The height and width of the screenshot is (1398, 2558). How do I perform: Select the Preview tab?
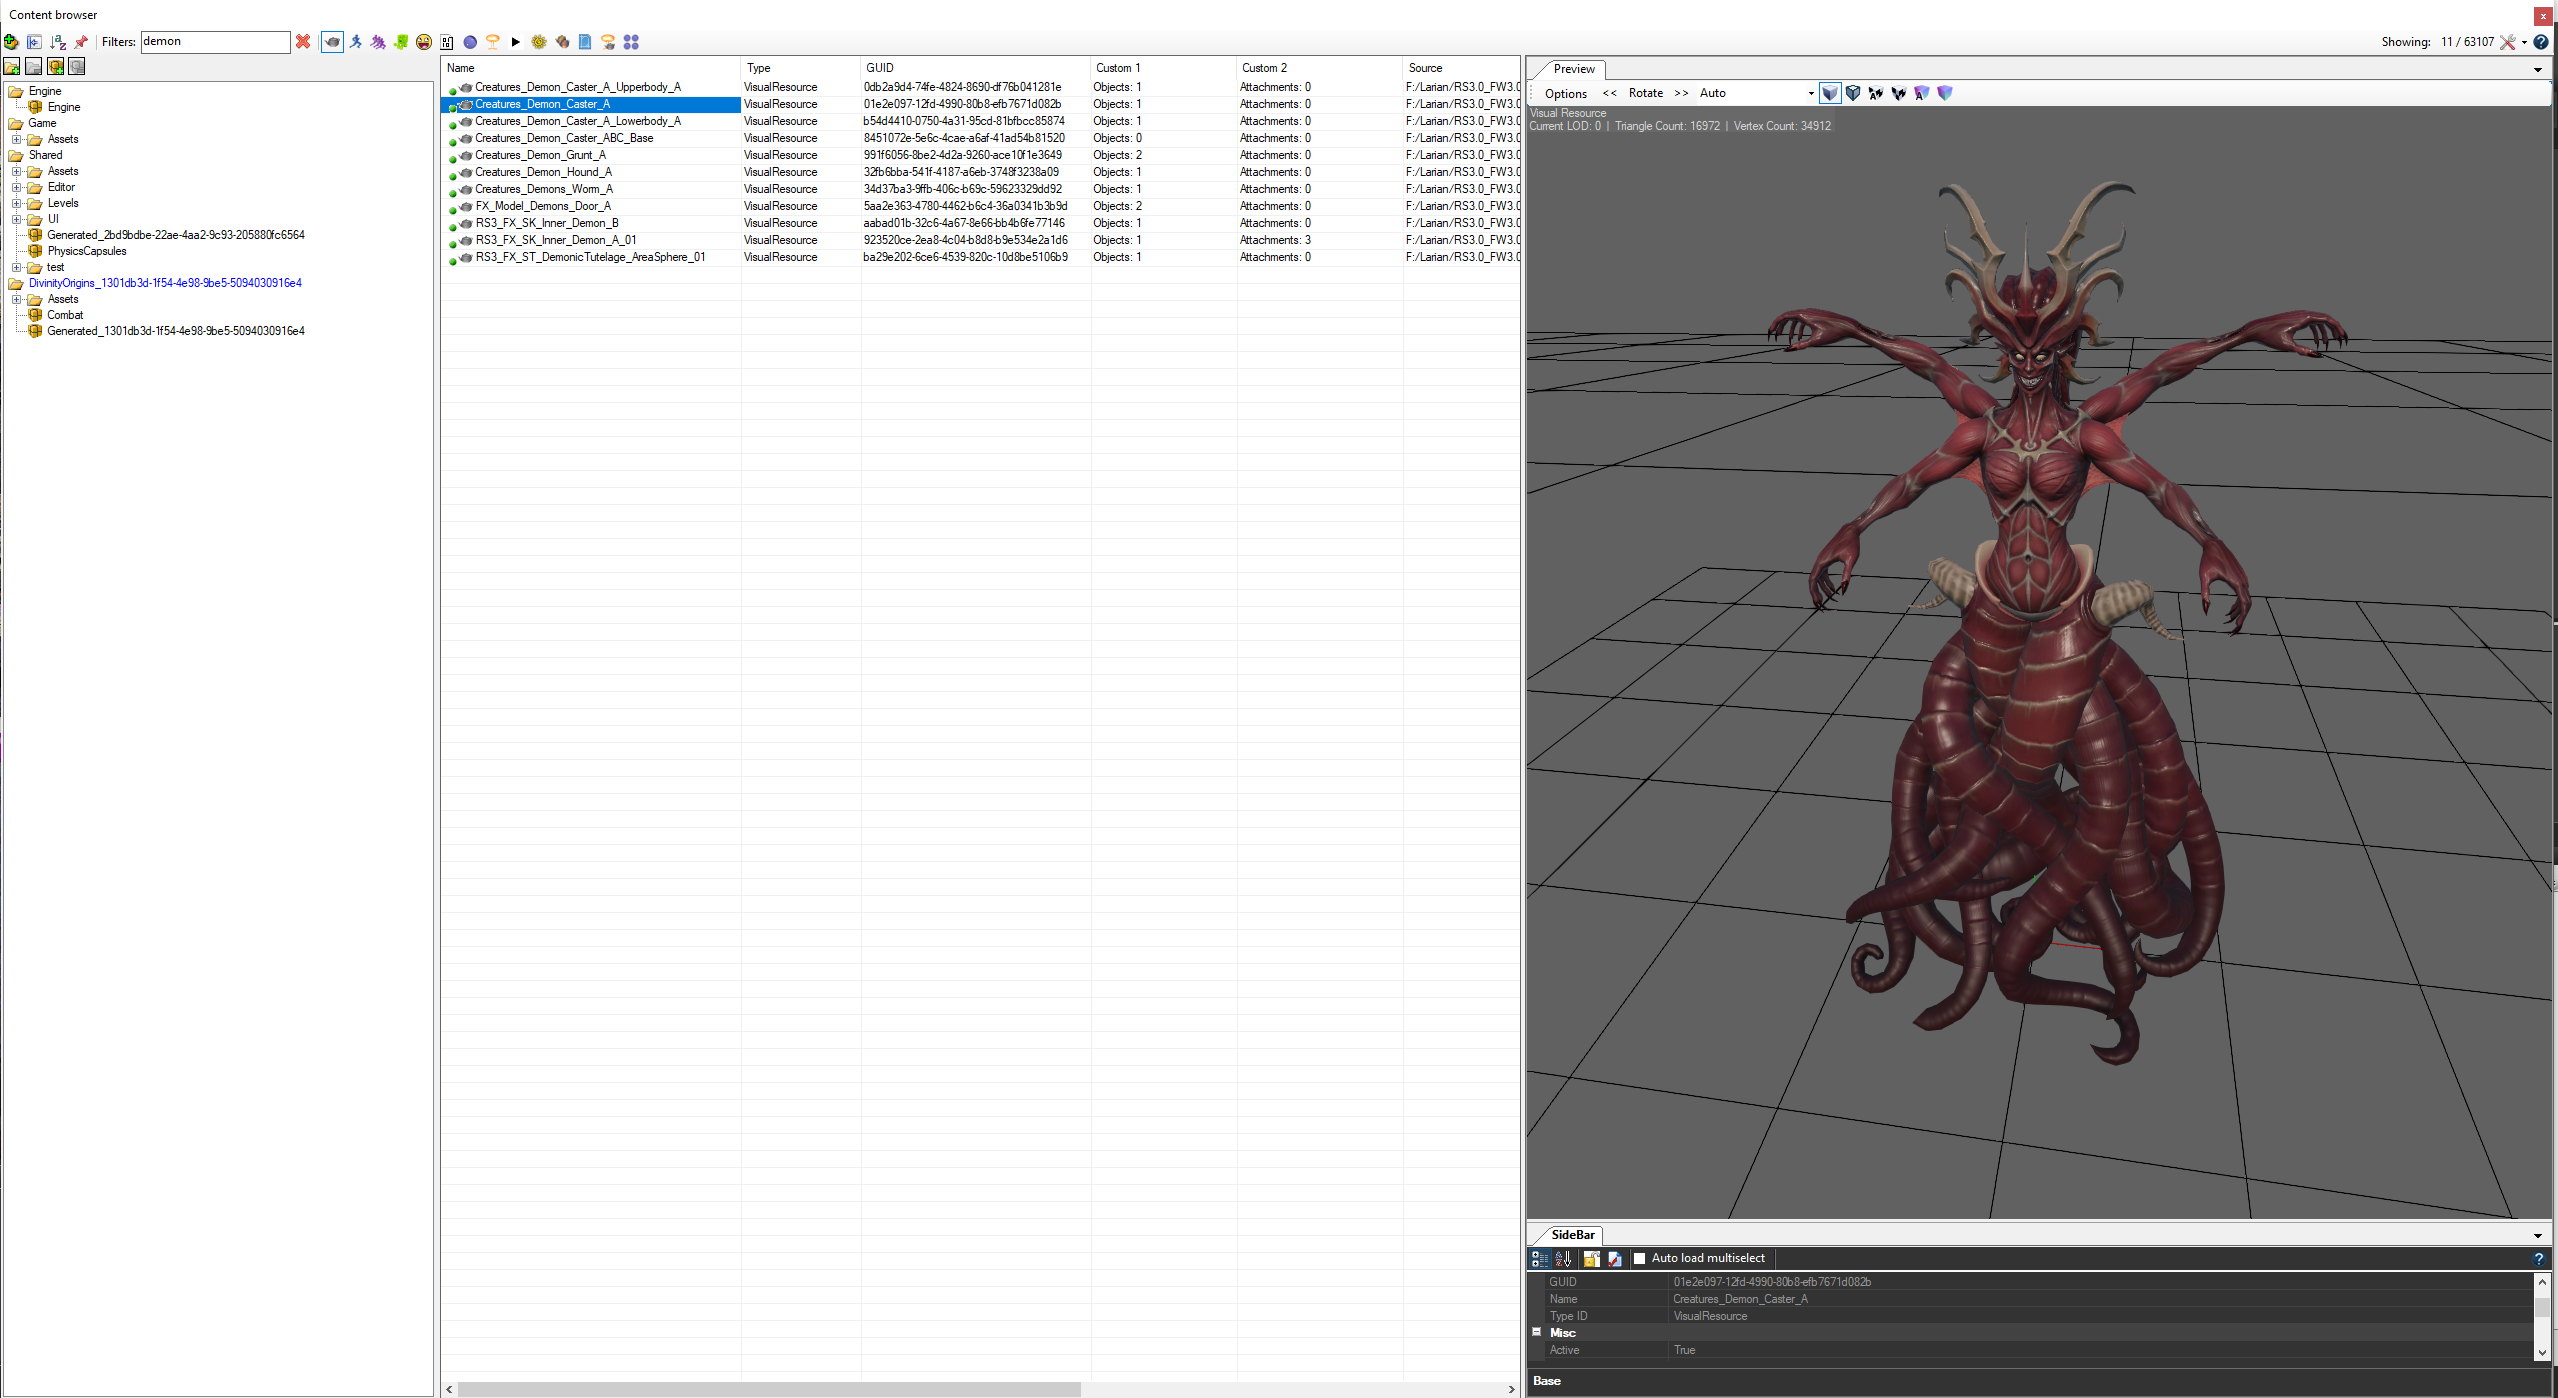coord(1573,69)
